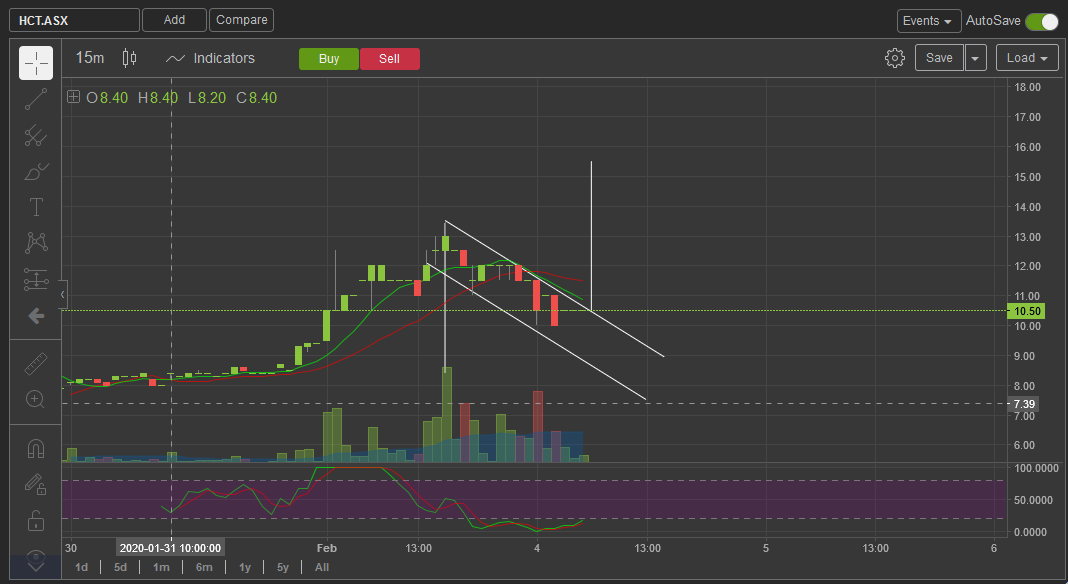Image resolution: width=1068 pixels, height=584 pixels.
Task: Click the L8.20 low value
Action: (x=207, y=97)
